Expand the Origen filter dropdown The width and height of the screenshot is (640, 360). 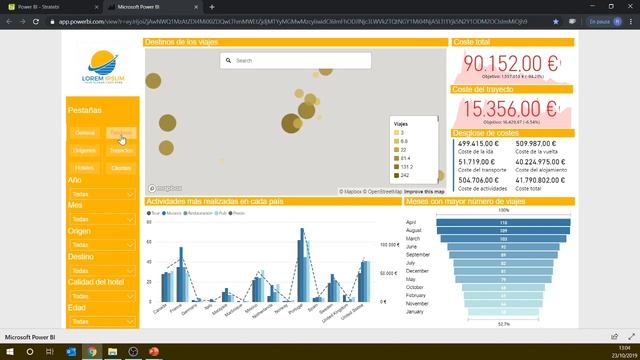coord(102,245)
